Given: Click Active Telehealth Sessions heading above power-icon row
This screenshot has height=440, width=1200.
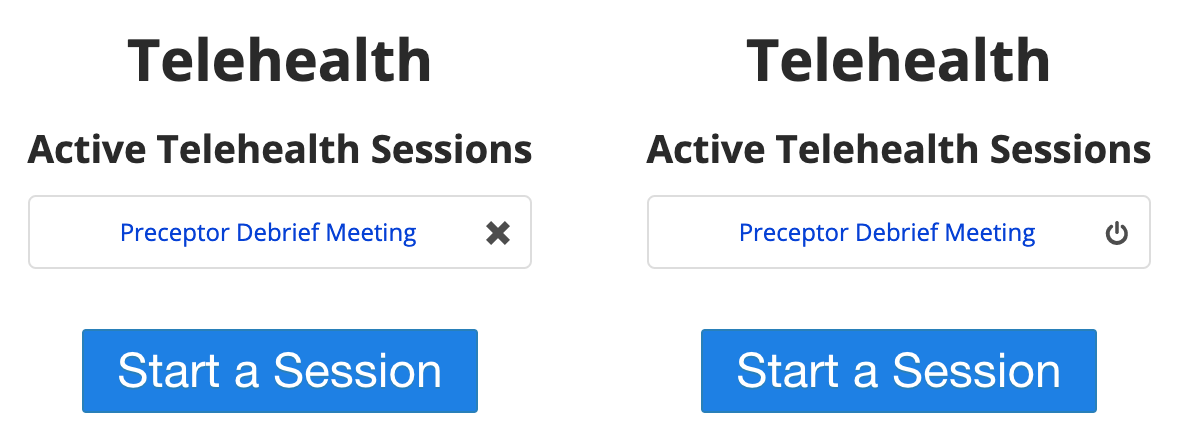Looking at the screenshot, I should coord(899,150).
